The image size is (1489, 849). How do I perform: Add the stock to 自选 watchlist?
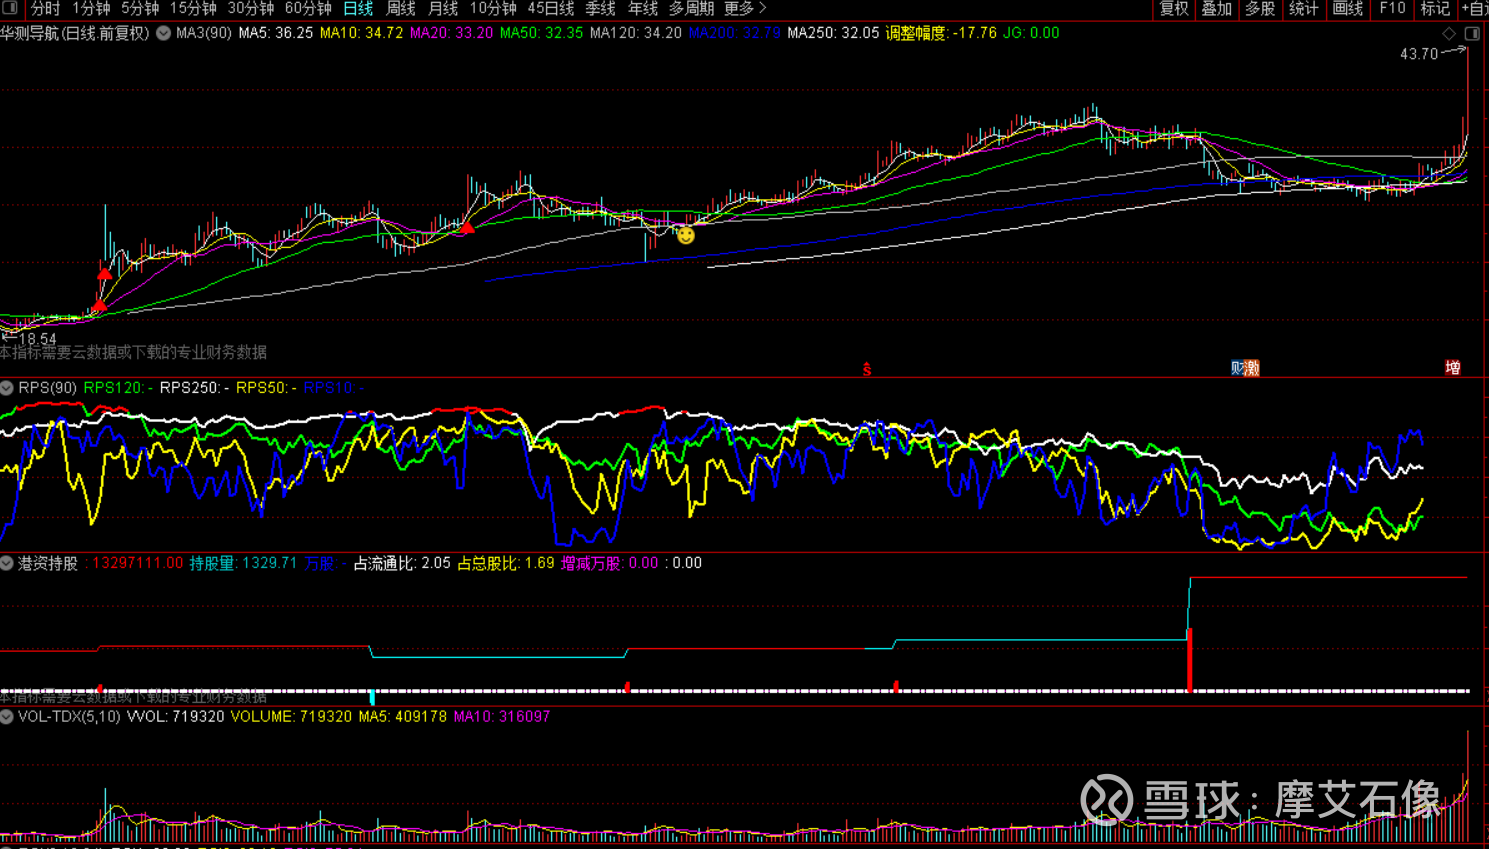1476,8
